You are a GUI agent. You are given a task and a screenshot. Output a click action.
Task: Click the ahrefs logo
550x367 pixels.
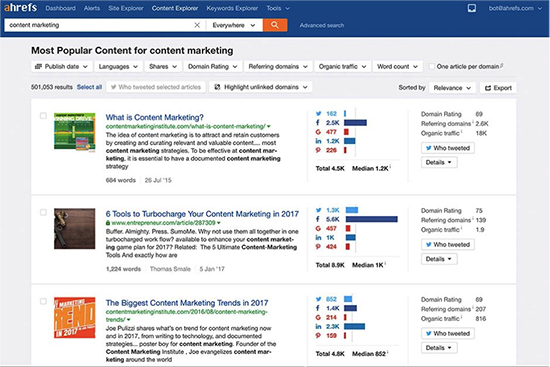point(20,7)
